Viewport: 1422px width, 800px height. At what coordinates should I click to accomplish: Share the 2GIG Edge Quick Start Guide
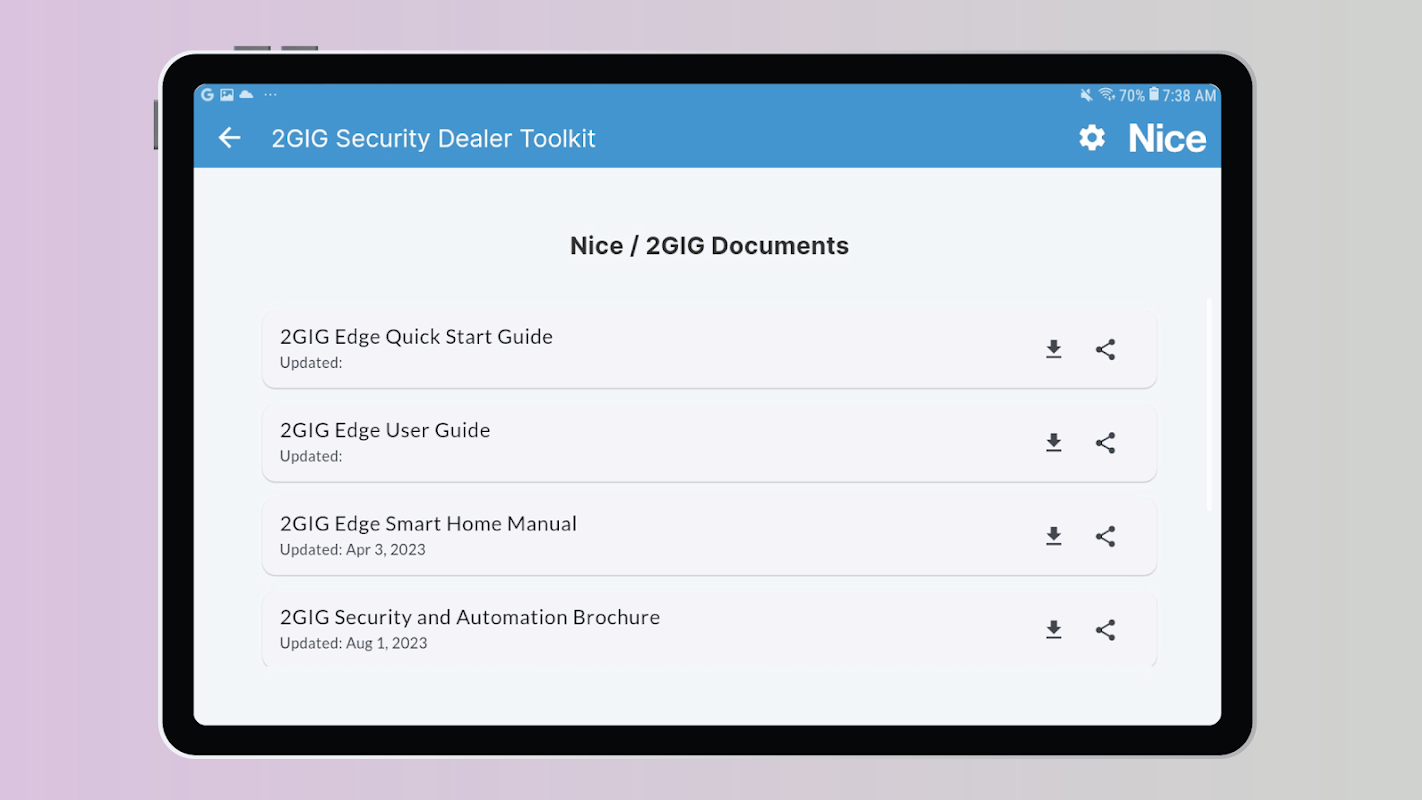1105,349
